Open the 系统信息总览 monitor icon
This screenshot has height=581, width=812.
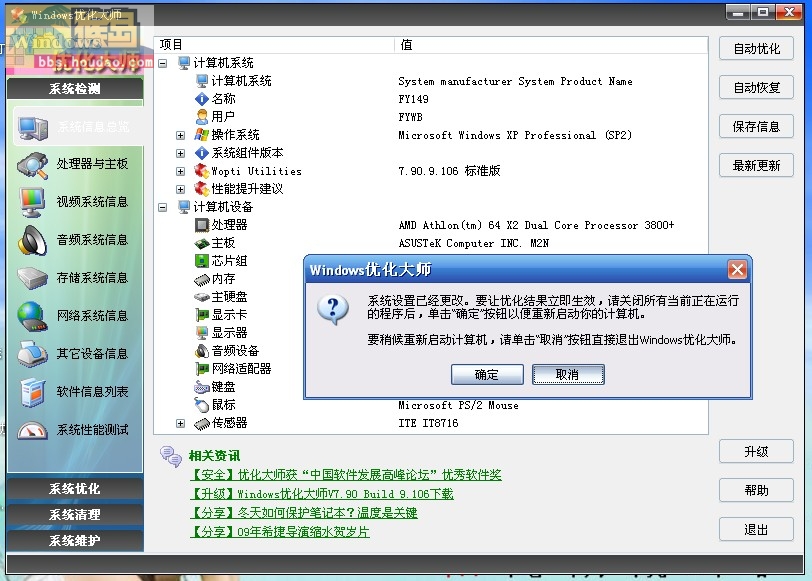[x=33, y=127]
